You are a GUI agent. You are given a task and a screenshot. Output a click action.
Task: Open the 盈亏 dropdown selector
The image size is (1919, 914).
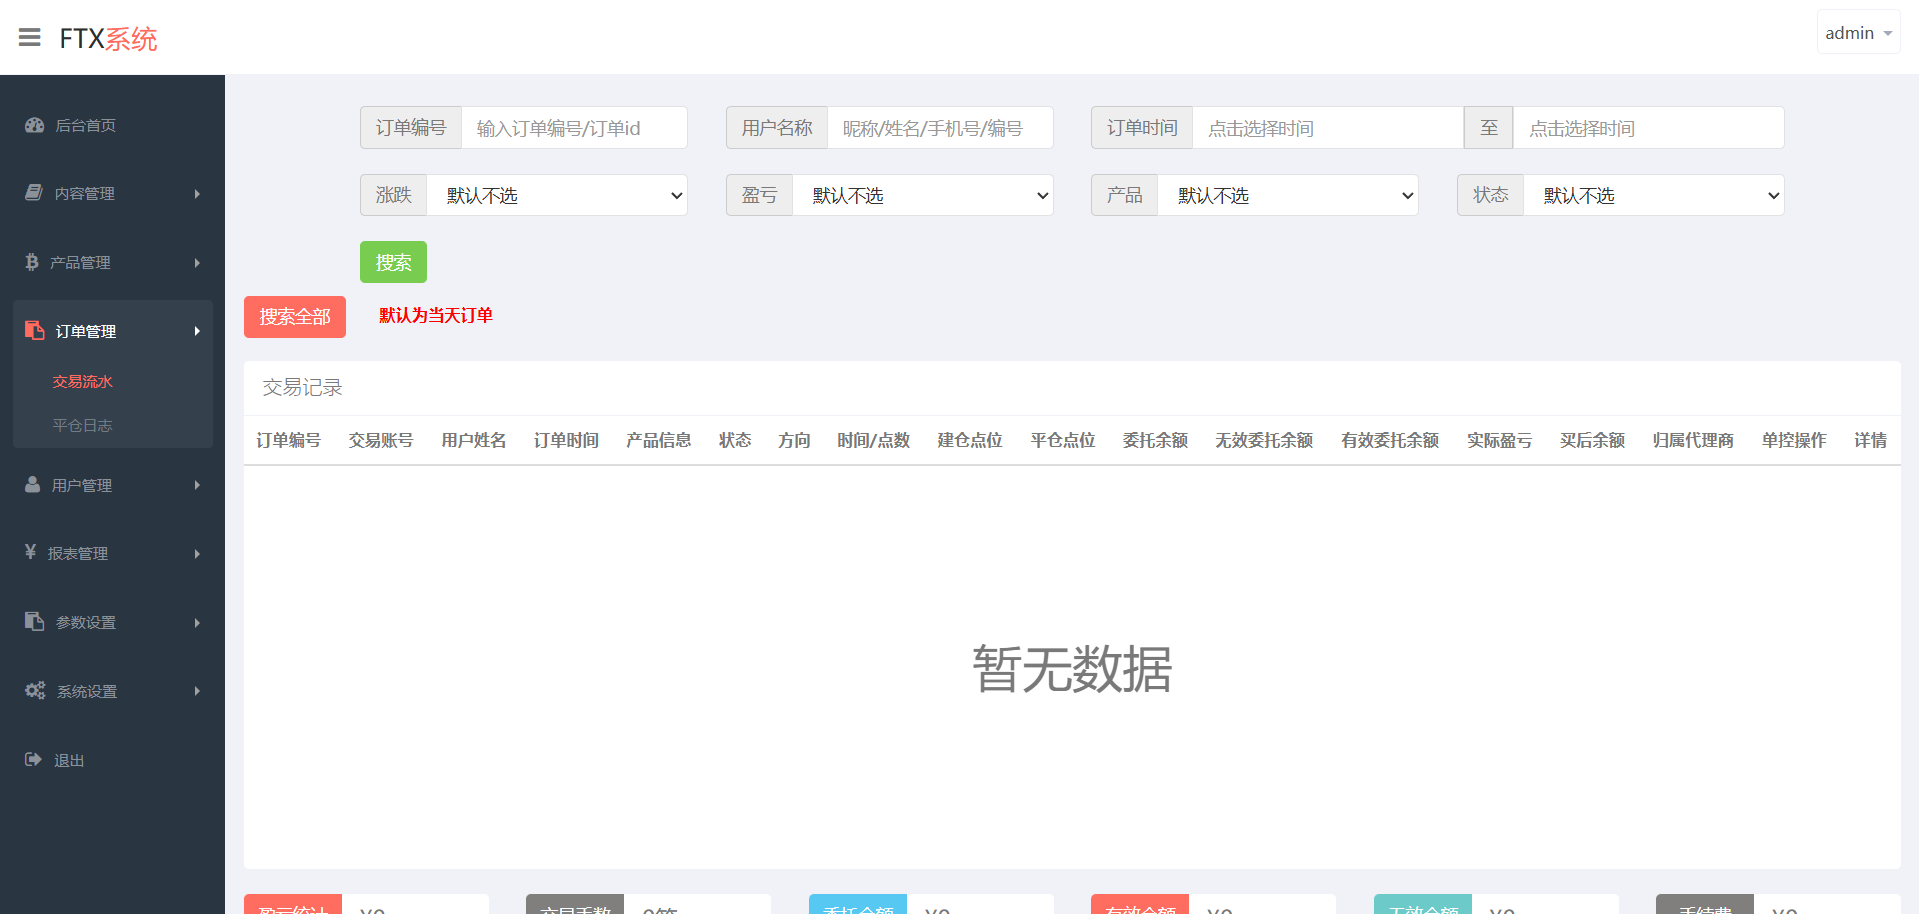point(922,196)
